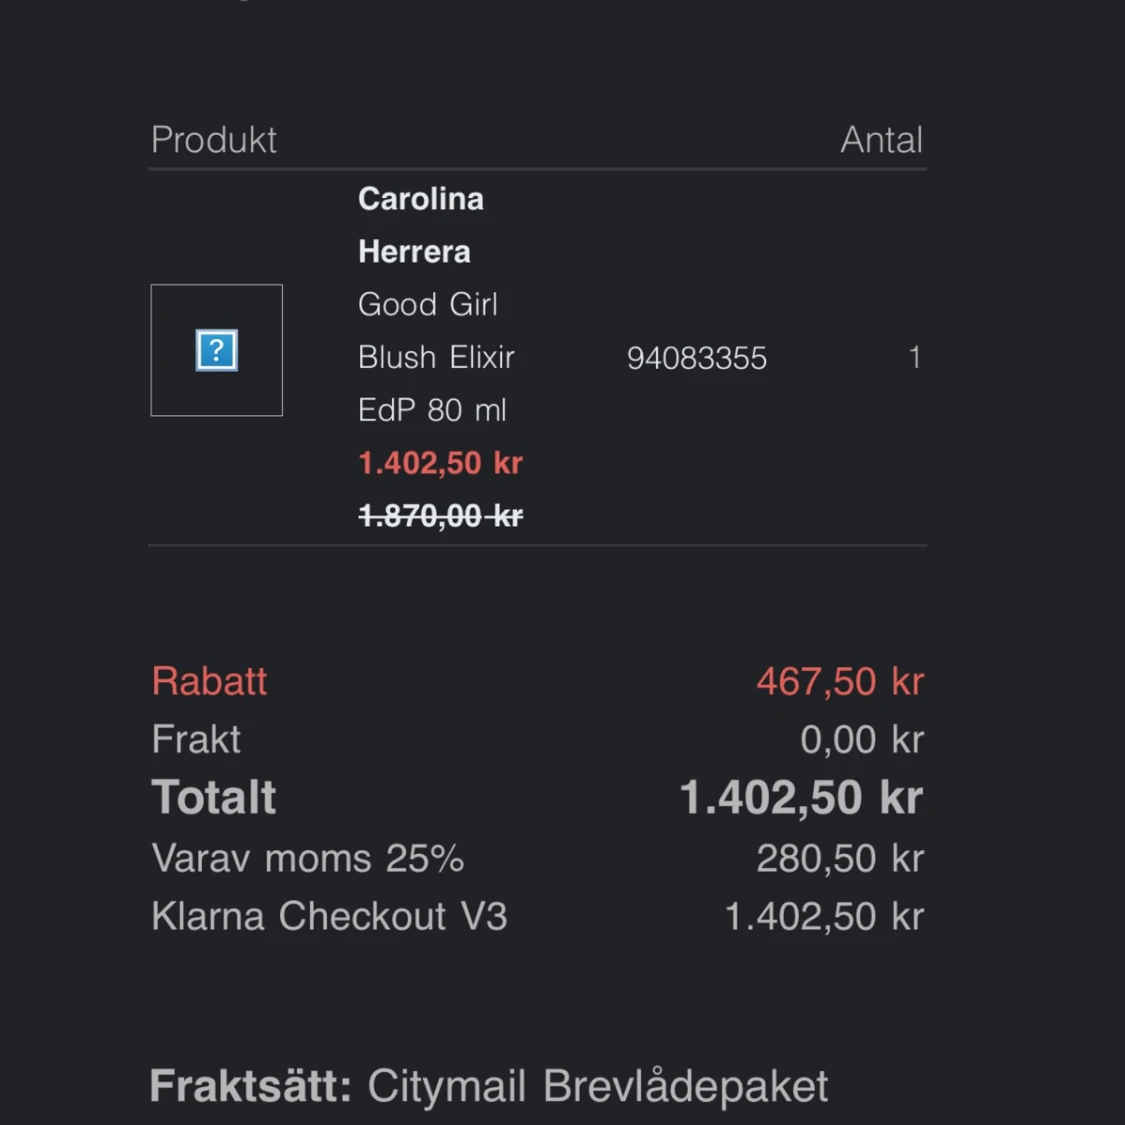Tap the Carolina Herrera brand name
The height and width of the screenshot is (1125, 1125).
pyautogui.click(x=420, y=225)
